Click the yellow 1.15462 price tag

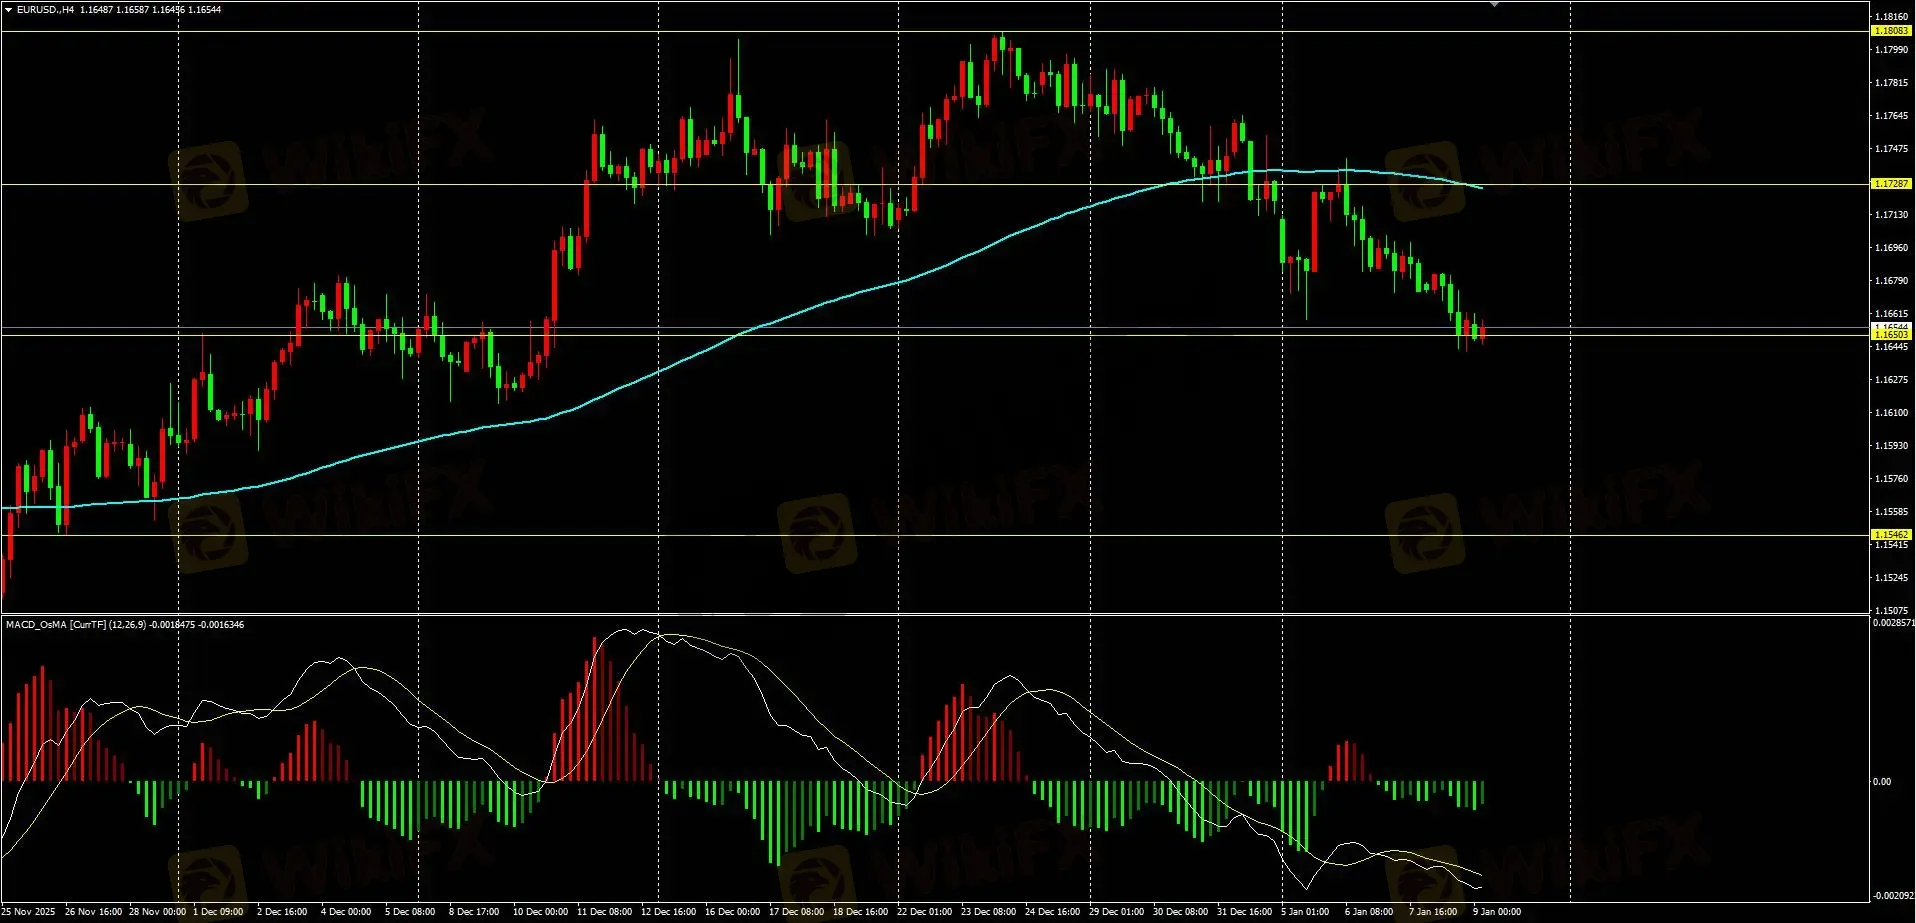[1891, 535]
